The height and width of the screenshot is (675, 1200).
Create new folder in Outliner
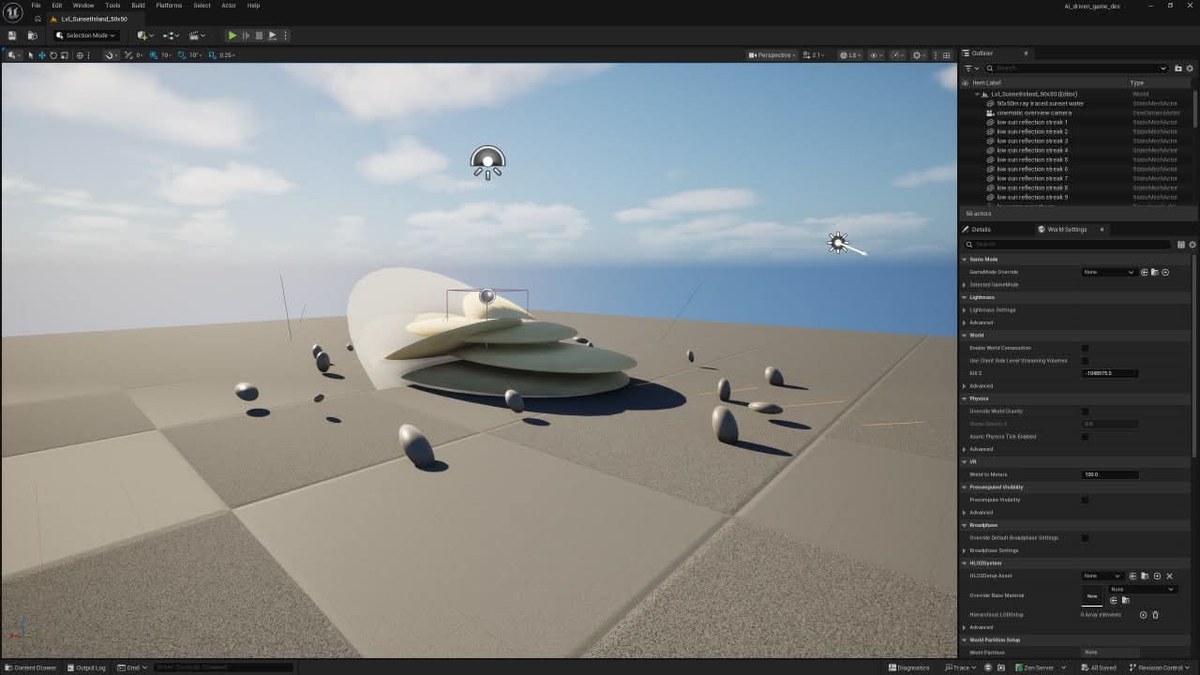click(x=1179, y=68)
